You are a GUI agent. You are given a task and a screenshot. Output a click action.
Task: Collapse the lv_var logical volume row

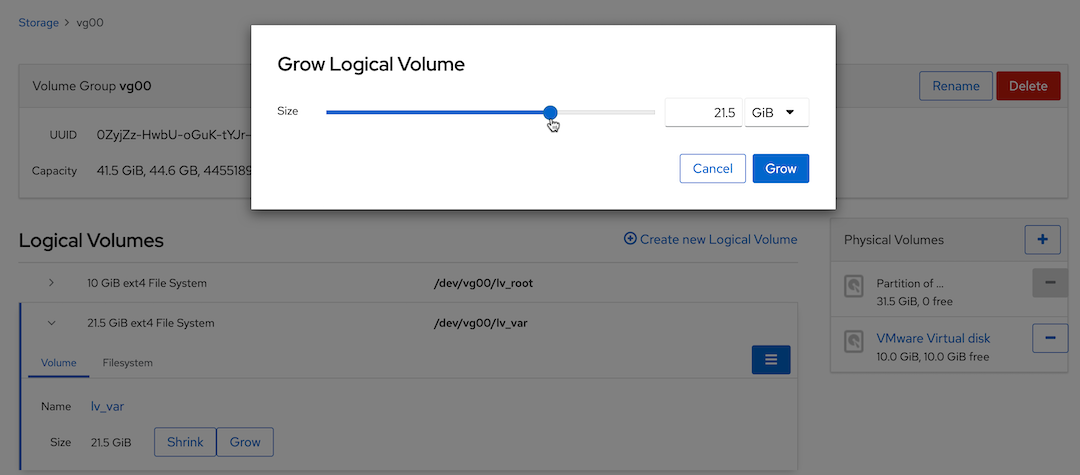point(52,323)
